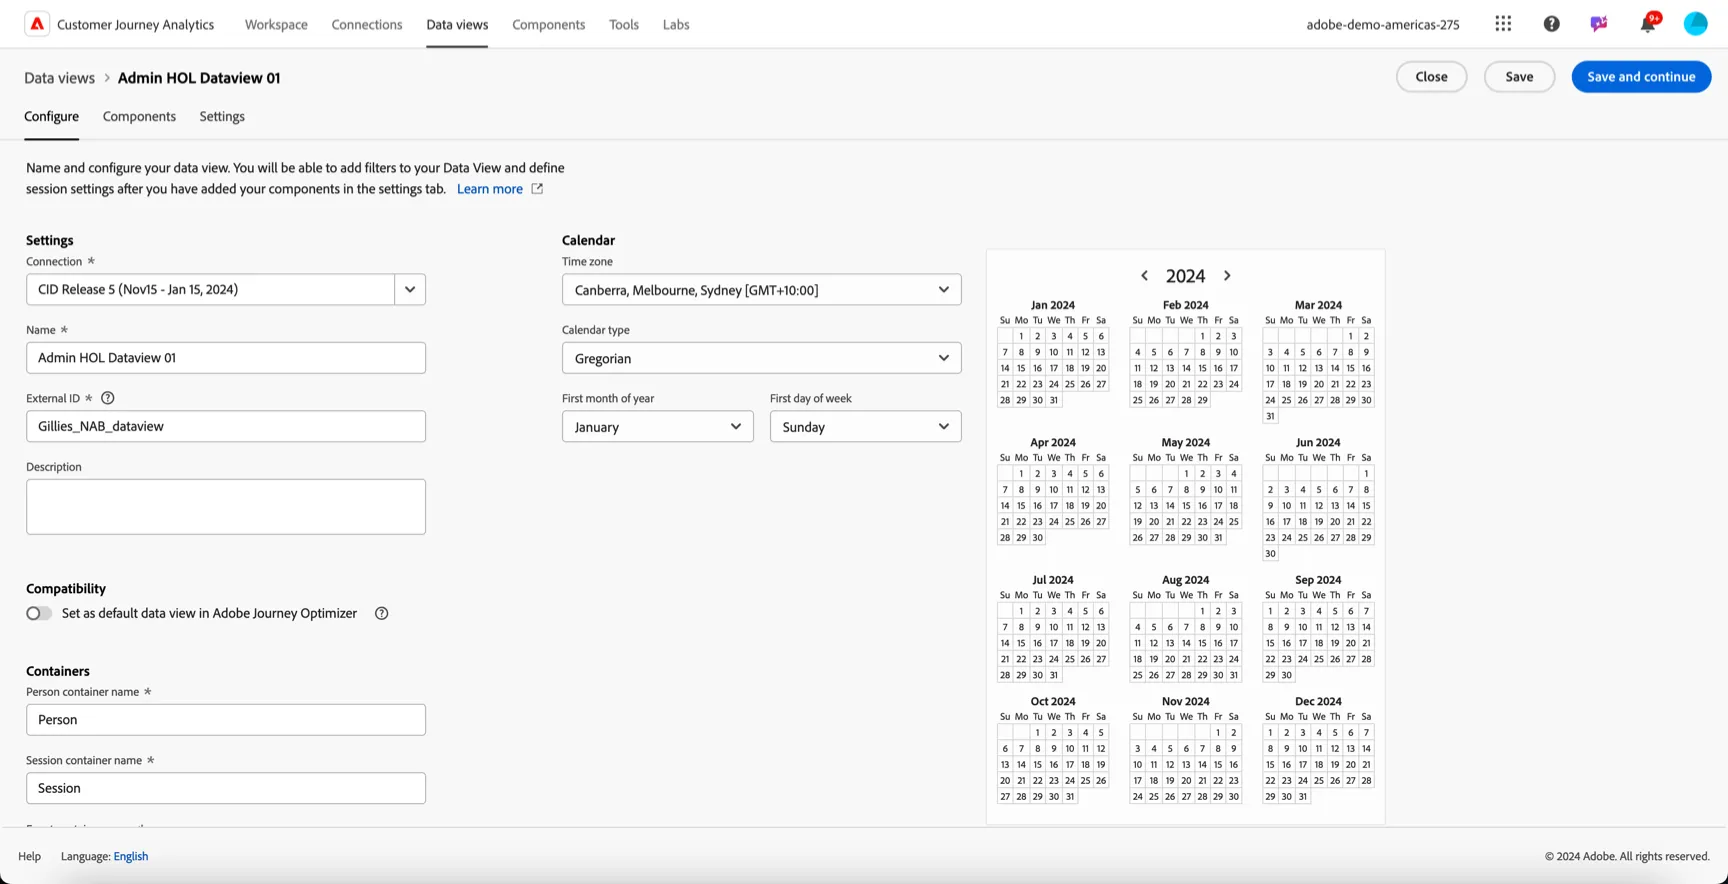This screenshot has height=884, width=1728.
Task: Click the Person container name field
Action: tap(226, 720)
